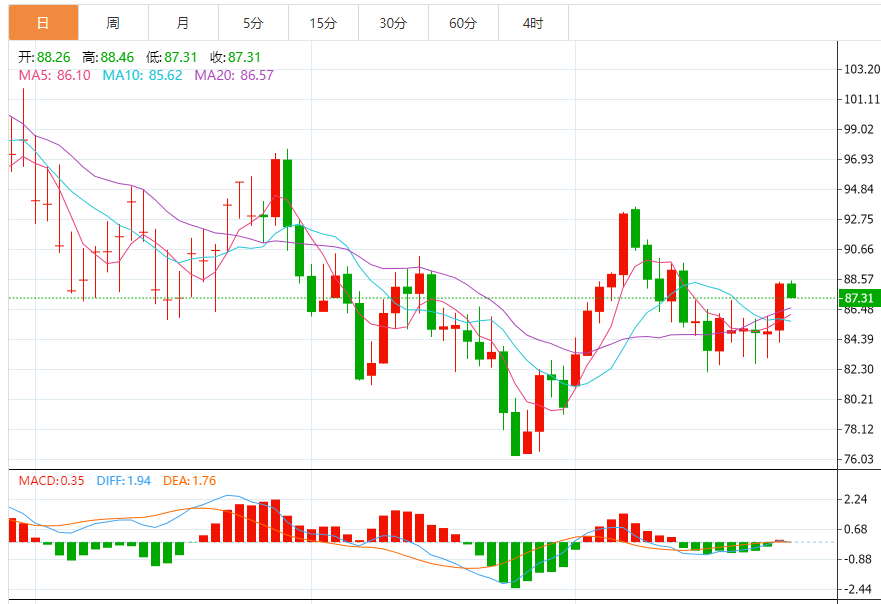Click the MACD:0.35 indicator value

pos(51,481)
